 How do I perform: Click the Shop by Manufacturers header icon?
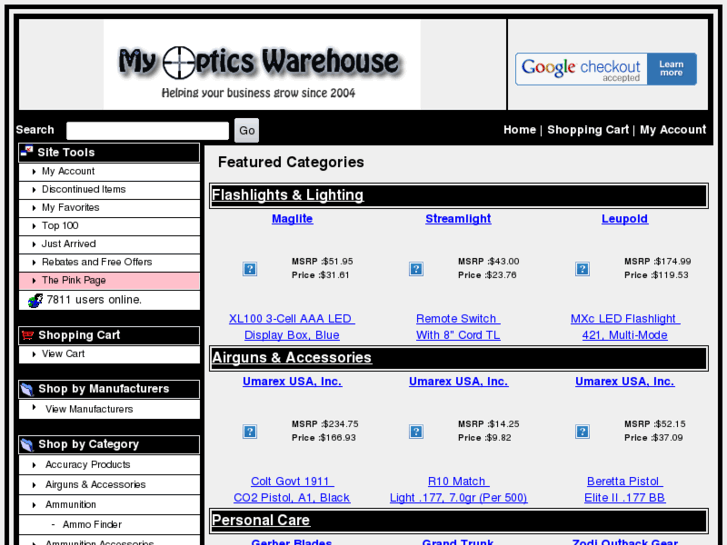[27, 389]
